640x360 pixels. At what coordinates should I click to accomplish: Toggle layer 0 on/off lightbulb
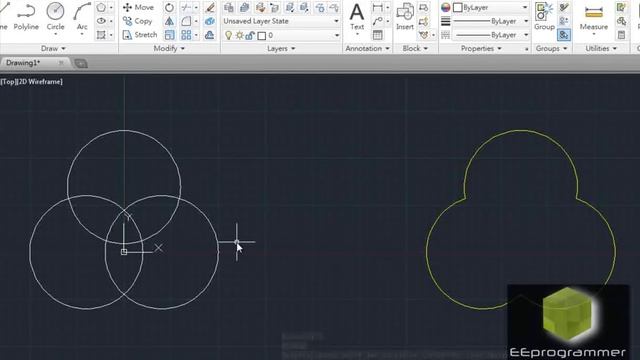click(229, 36)
